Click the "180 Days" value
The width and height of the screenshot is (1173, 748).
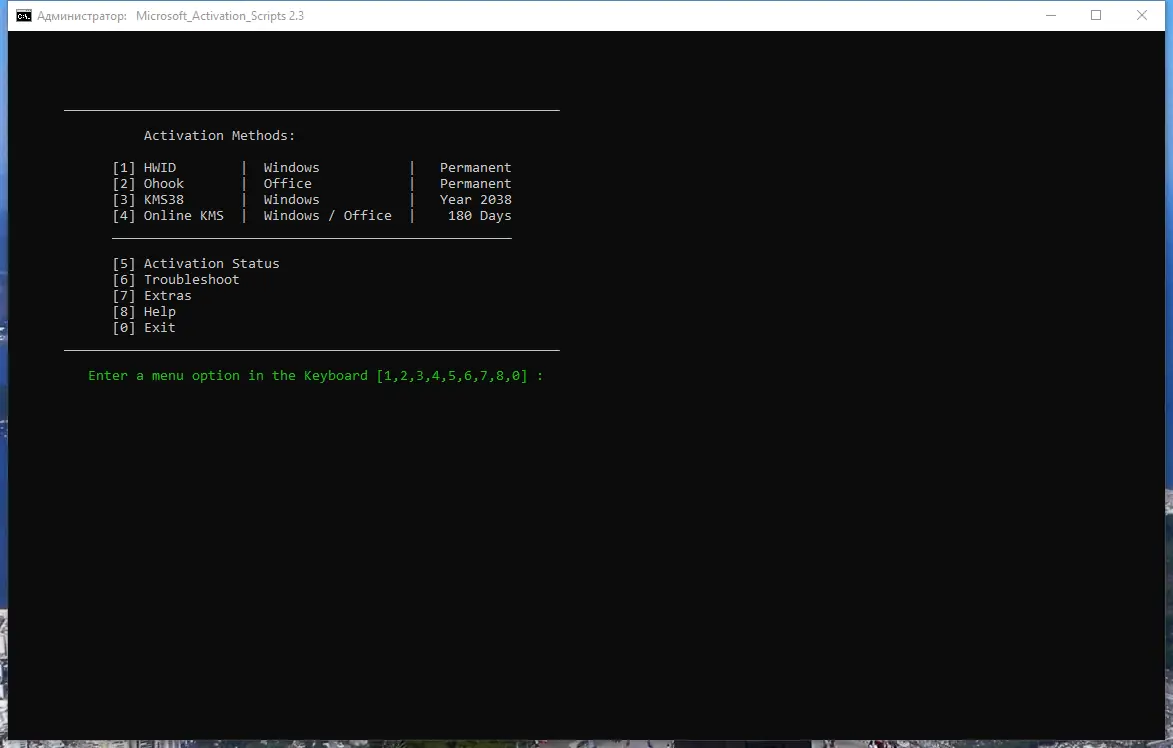480,215
